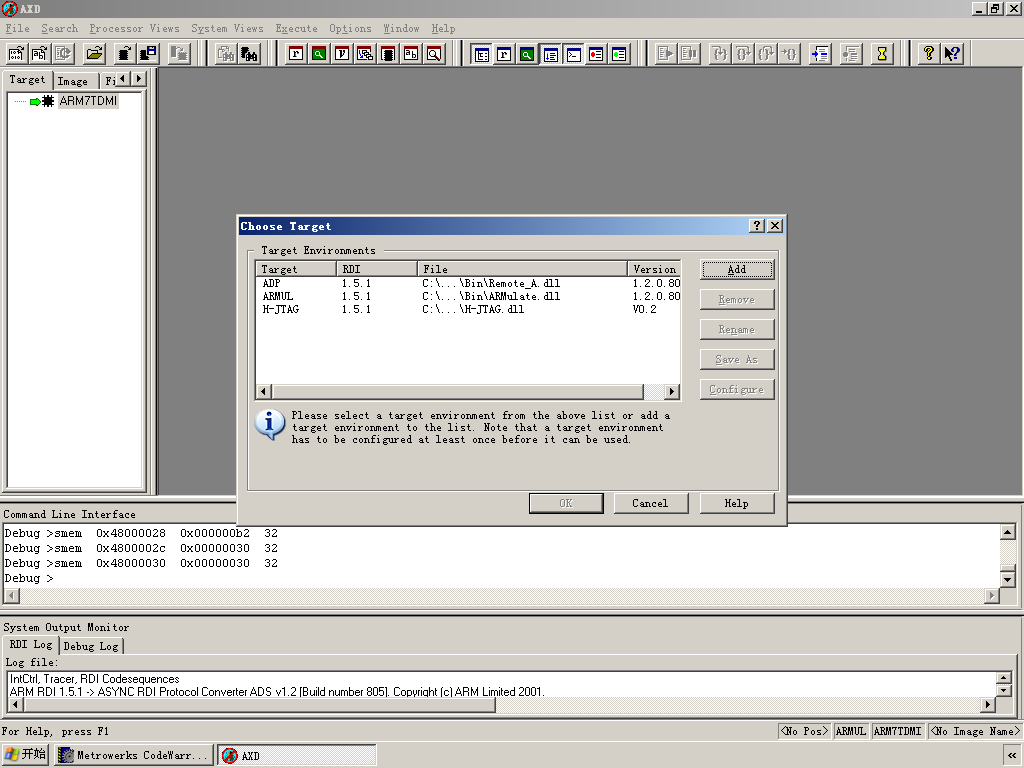Open System Watch view (blue-header magnifier icon)
This screenshot has width=1024, height=768.
pyautogui.click(x=527, y=54)
